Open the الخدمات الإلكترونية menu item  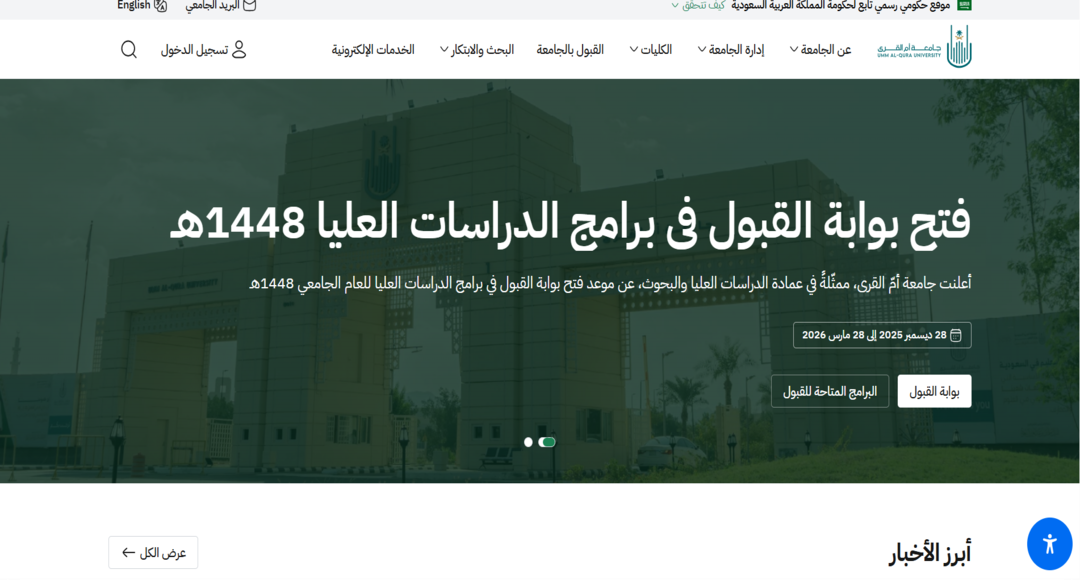point(373,49)
